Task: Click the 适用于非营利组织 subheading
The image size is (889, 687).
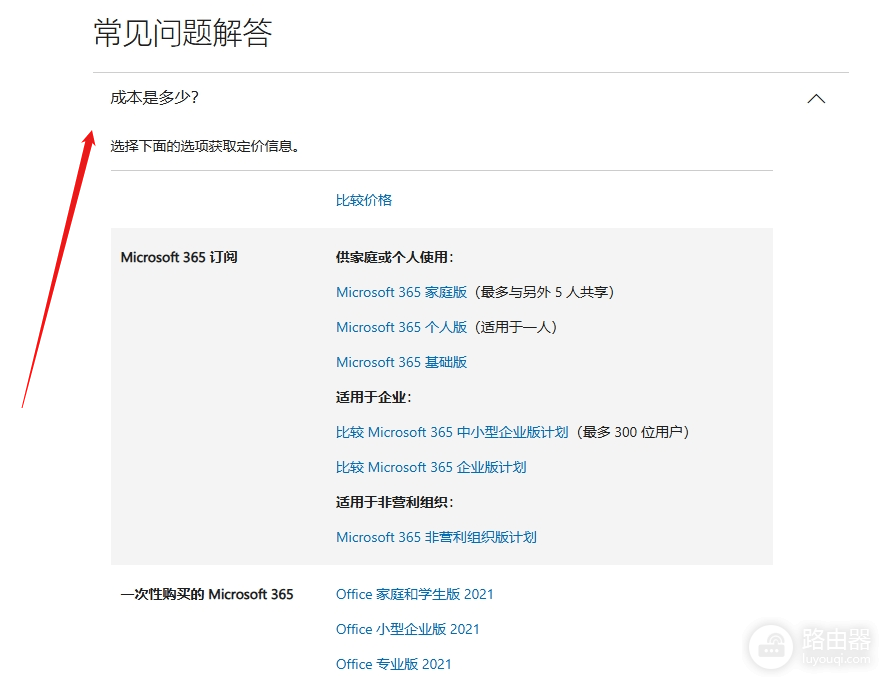Action: tap(395, 502)
